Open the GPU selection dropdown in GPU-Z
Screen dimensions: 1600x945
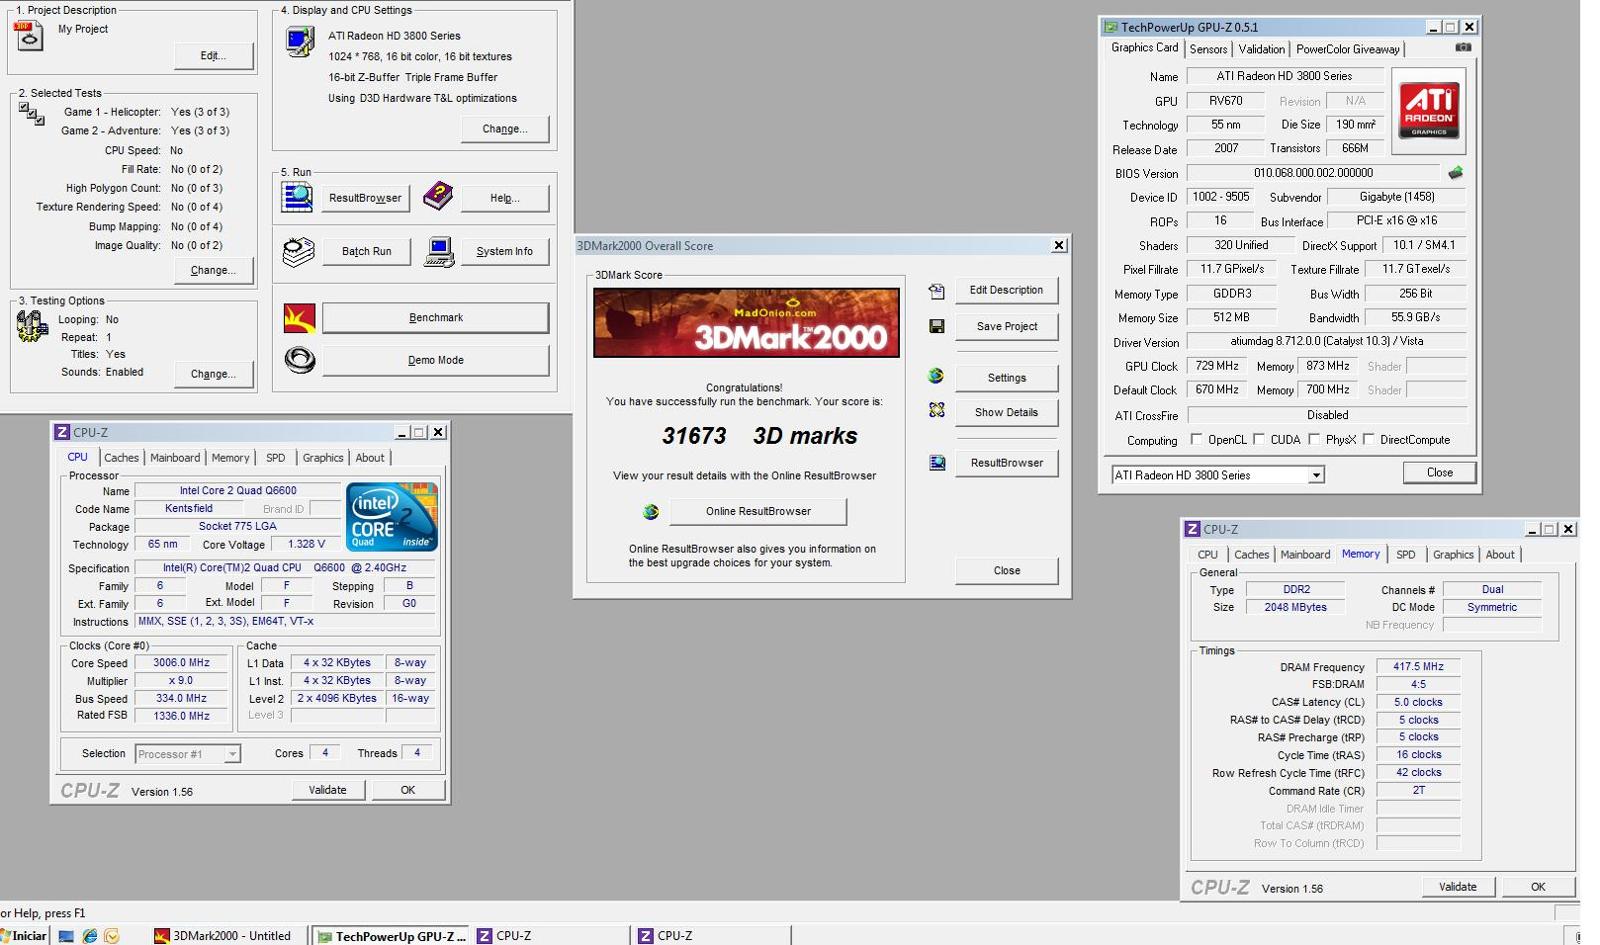tap(1316, 475)
